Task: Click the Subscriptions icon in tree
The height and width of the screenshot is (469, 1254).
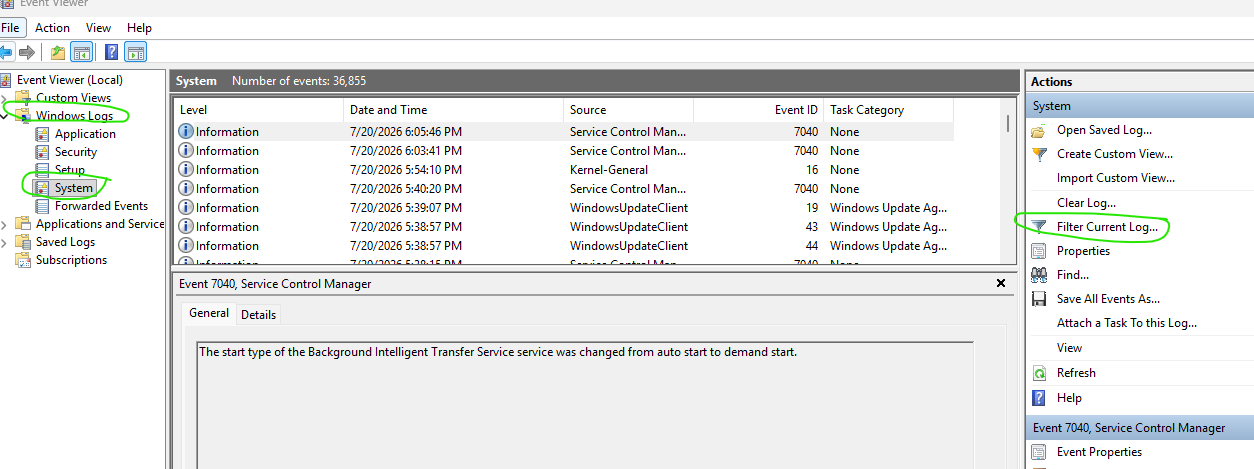Action: 23,260
